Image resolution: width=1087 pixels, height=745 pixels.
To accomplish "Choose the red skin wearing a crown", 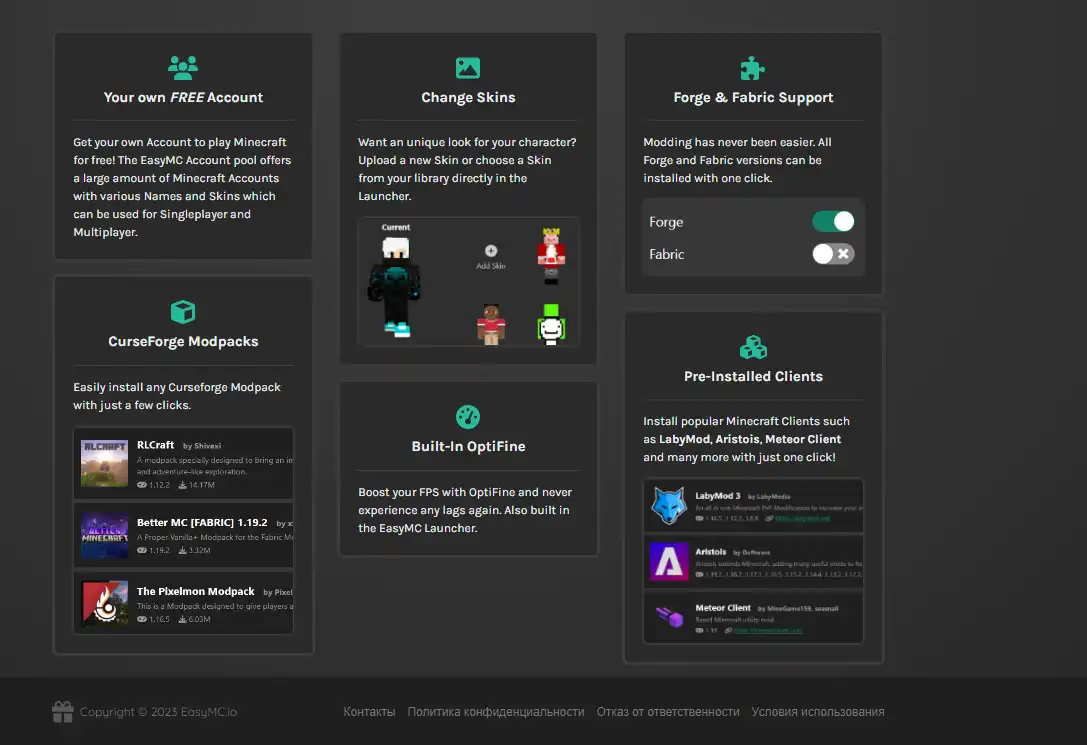I will (551, 255).
